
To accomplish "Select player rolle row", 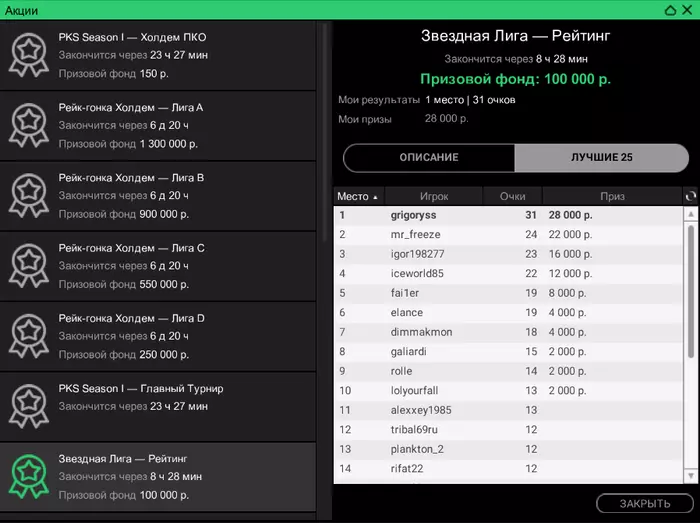I will (x=508, y=371).
